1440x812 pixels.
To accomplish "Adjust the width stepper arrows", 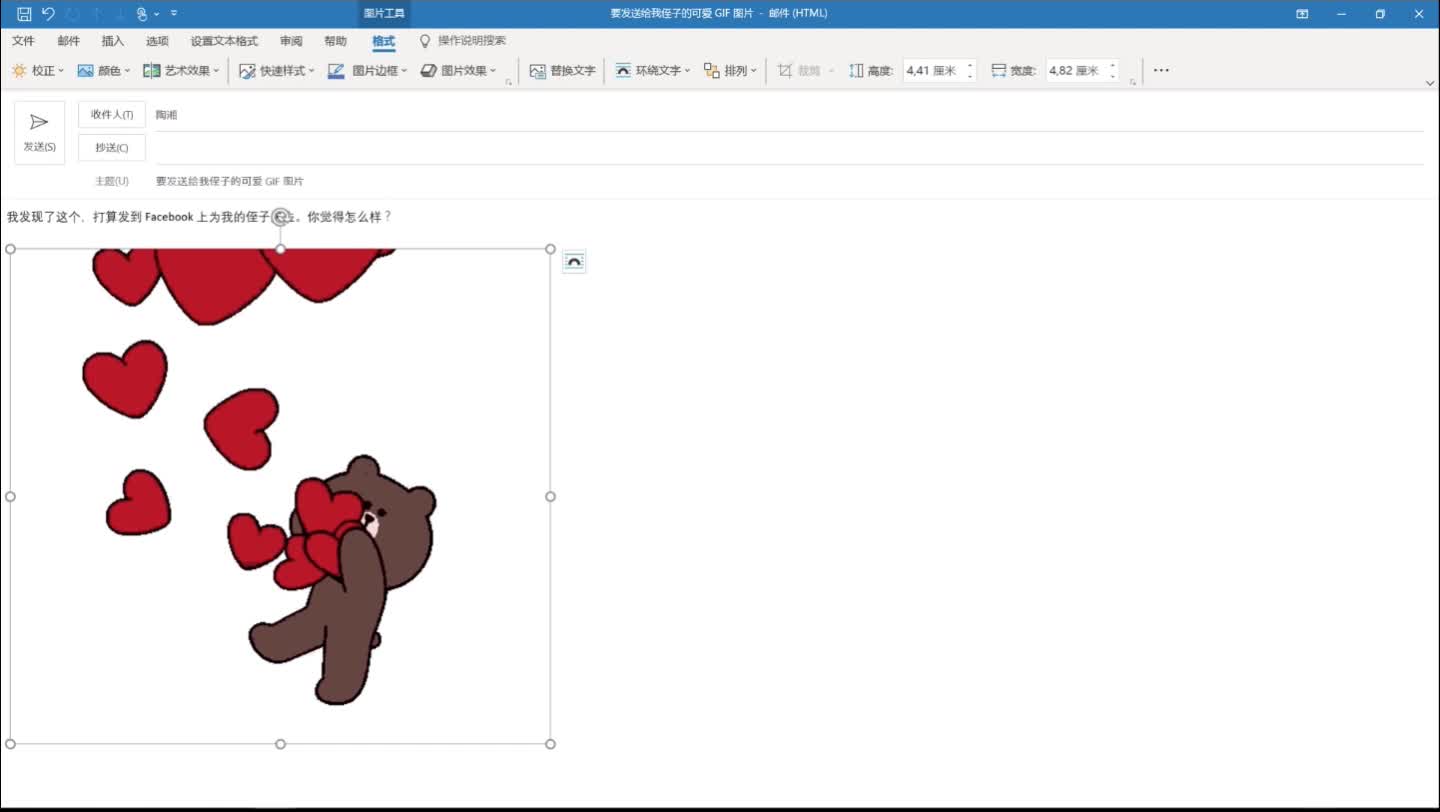I will point(1113,71).
